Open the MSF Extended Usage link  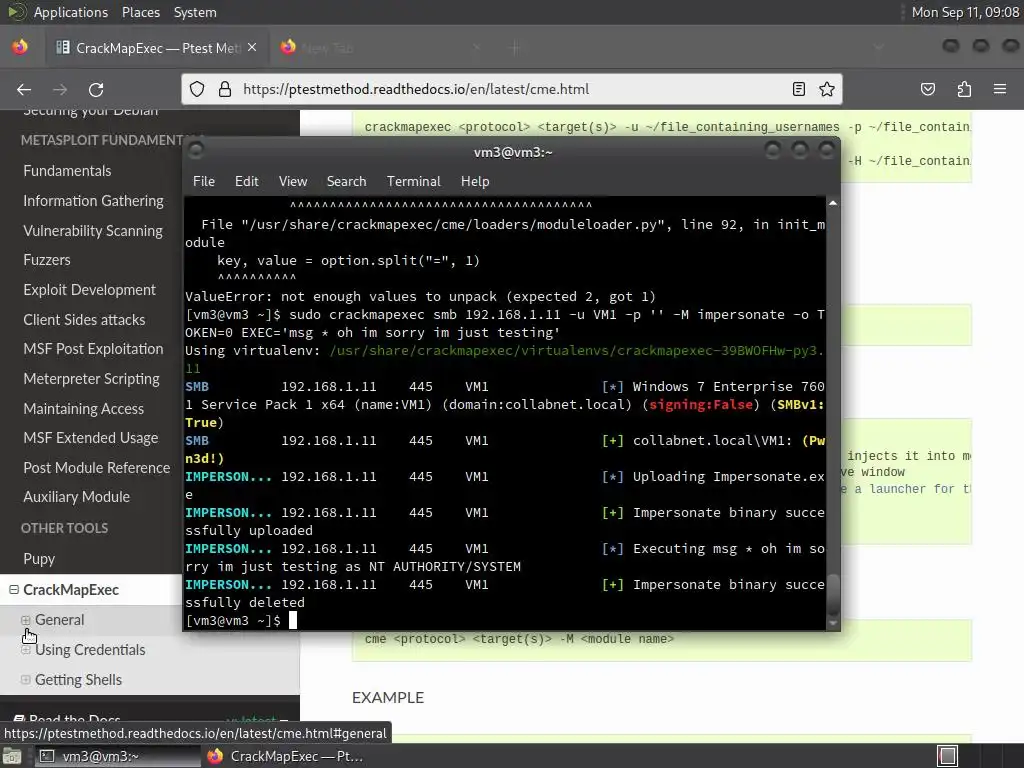[x=91, y=438]
